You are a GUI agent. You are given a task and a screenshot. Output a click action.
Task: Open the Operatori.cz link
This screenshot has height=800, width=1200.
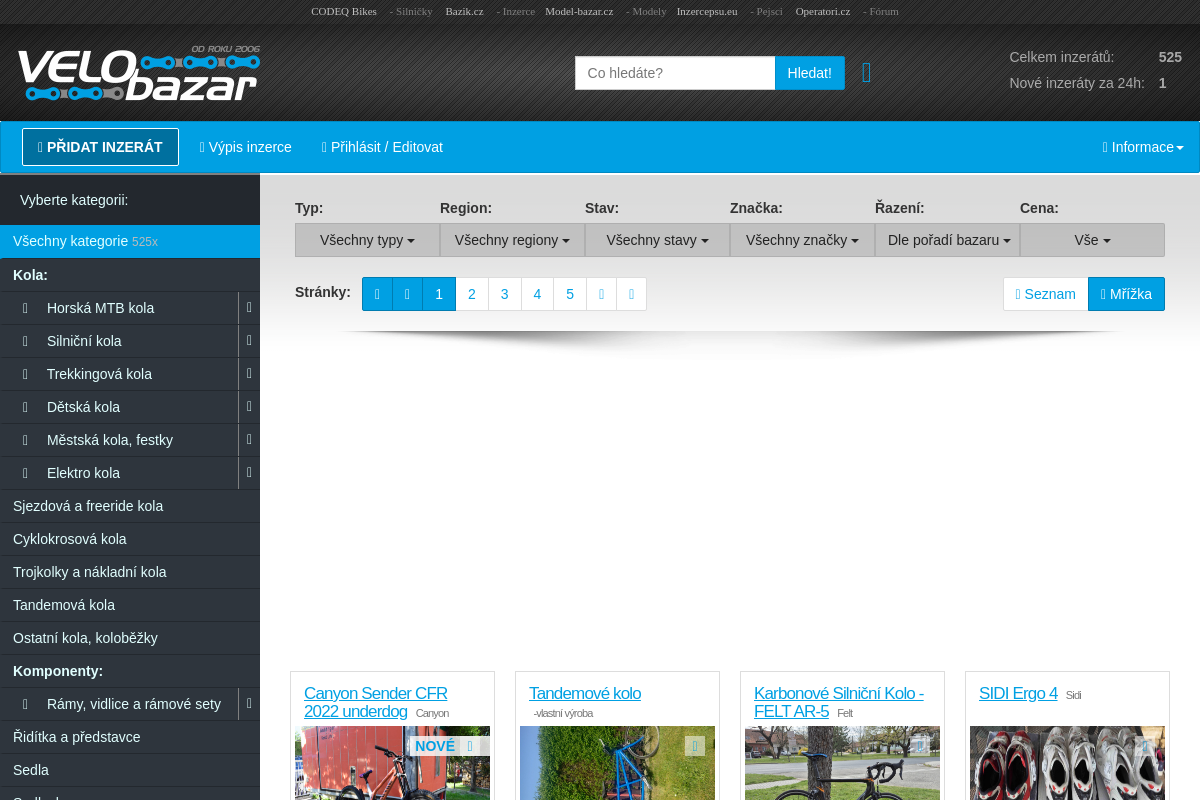823,11
